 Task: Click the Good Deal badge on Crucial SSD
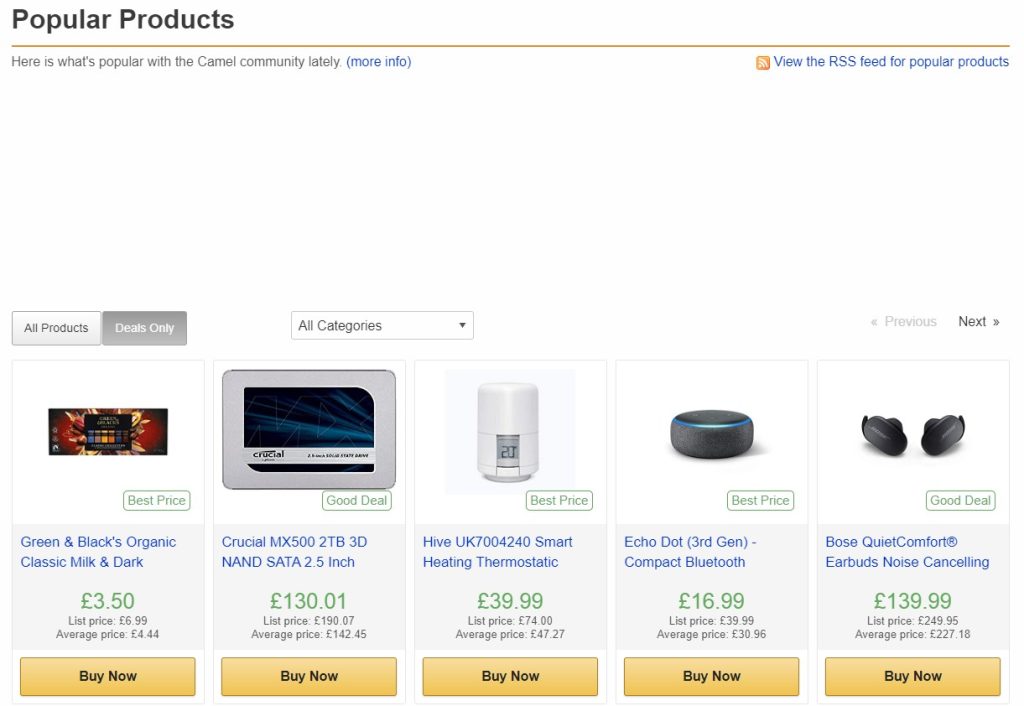(357, 500)
